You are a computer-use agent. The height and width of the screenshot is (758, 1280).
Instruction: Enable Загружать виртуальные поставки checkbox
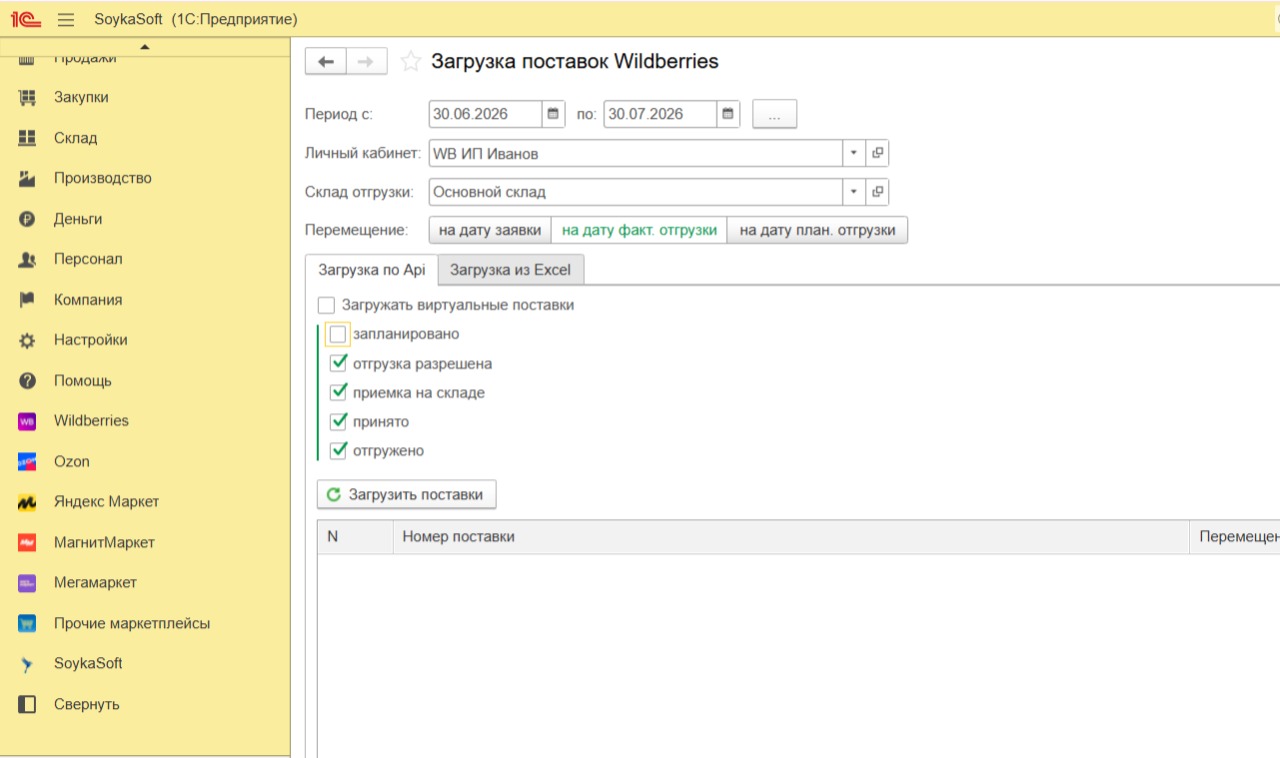pyautogui.click(x=326, y=305)
